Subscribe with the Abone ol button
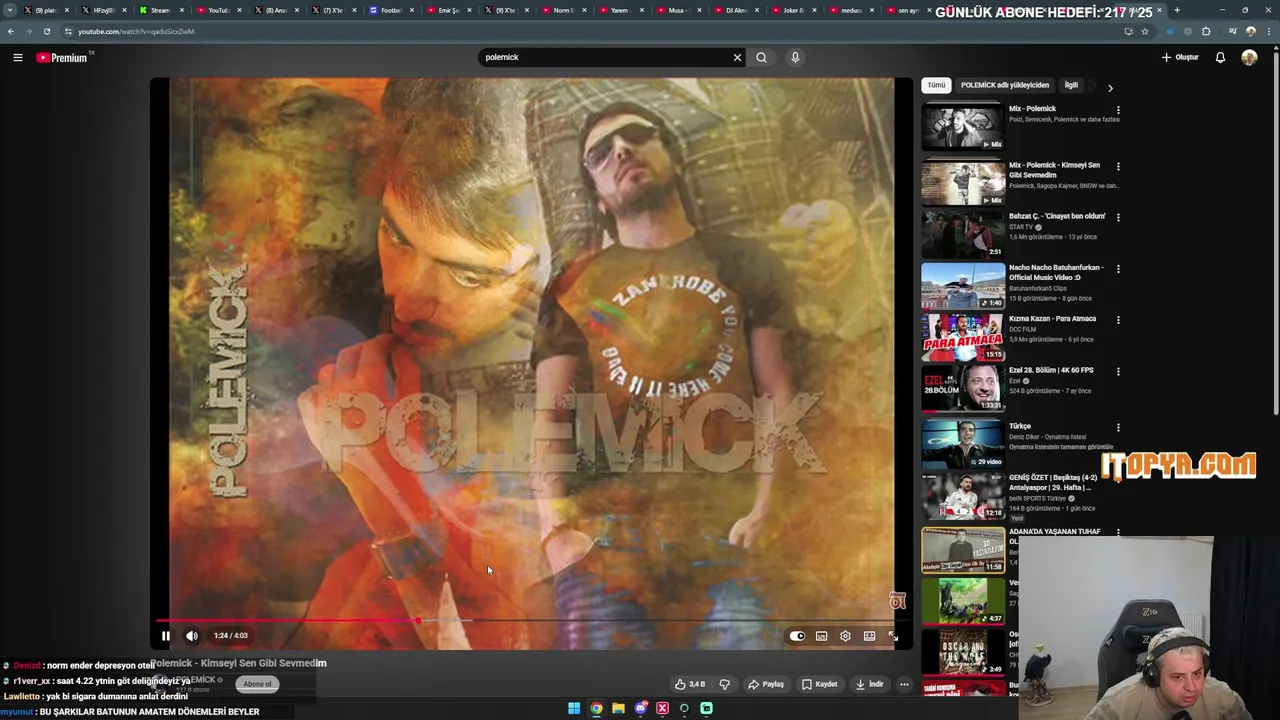 tap(257, 684)
